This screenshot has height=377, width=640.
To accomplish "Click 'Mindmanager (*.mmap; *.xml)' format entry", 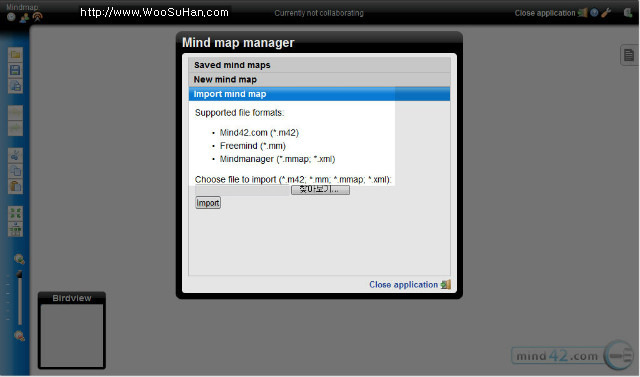I will pyautogui.click(x=277, y=159).
